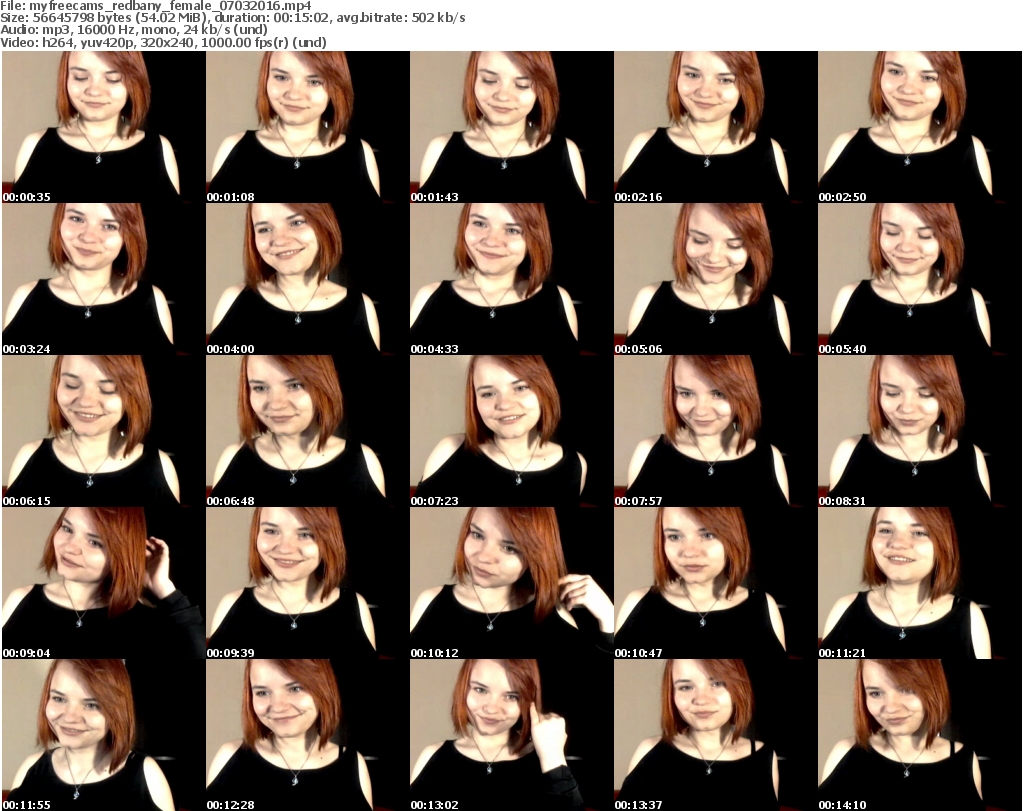Select the last thumbnail at 00:14:10
This screenshot has height=811, width=1024.
click(918, 735)
